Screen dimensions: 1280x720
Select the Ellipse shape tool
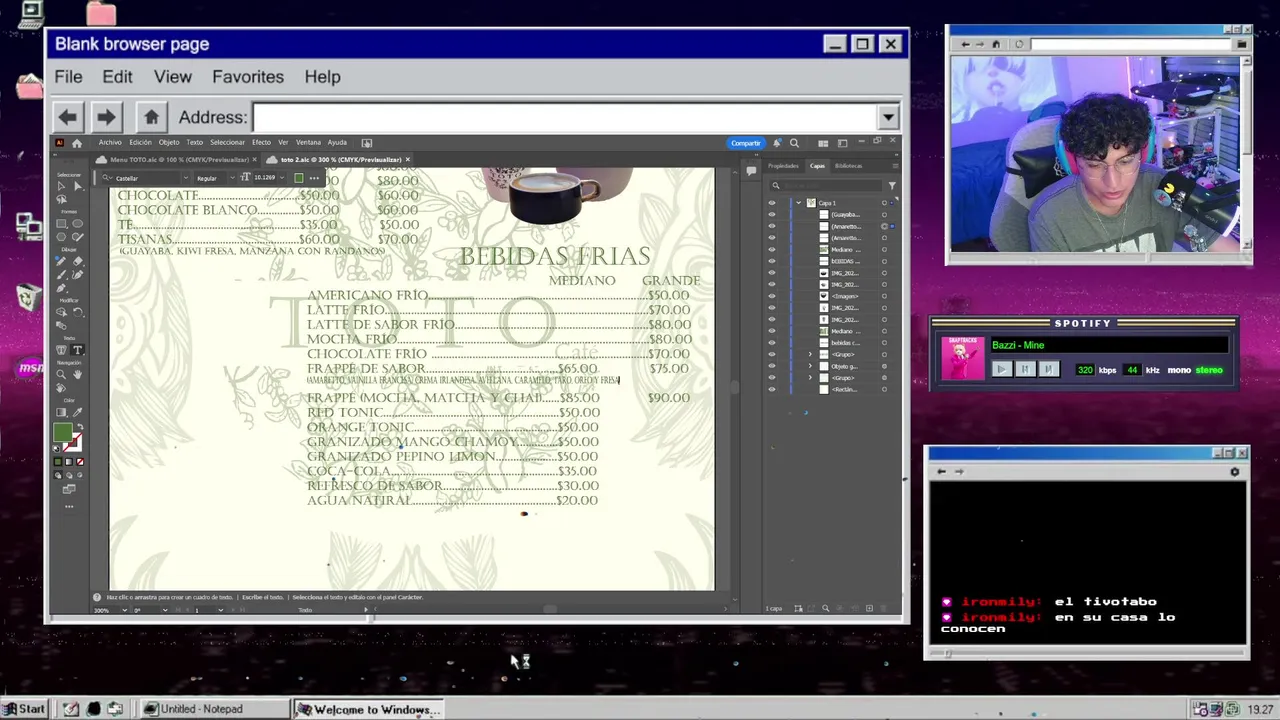[78, 223]
